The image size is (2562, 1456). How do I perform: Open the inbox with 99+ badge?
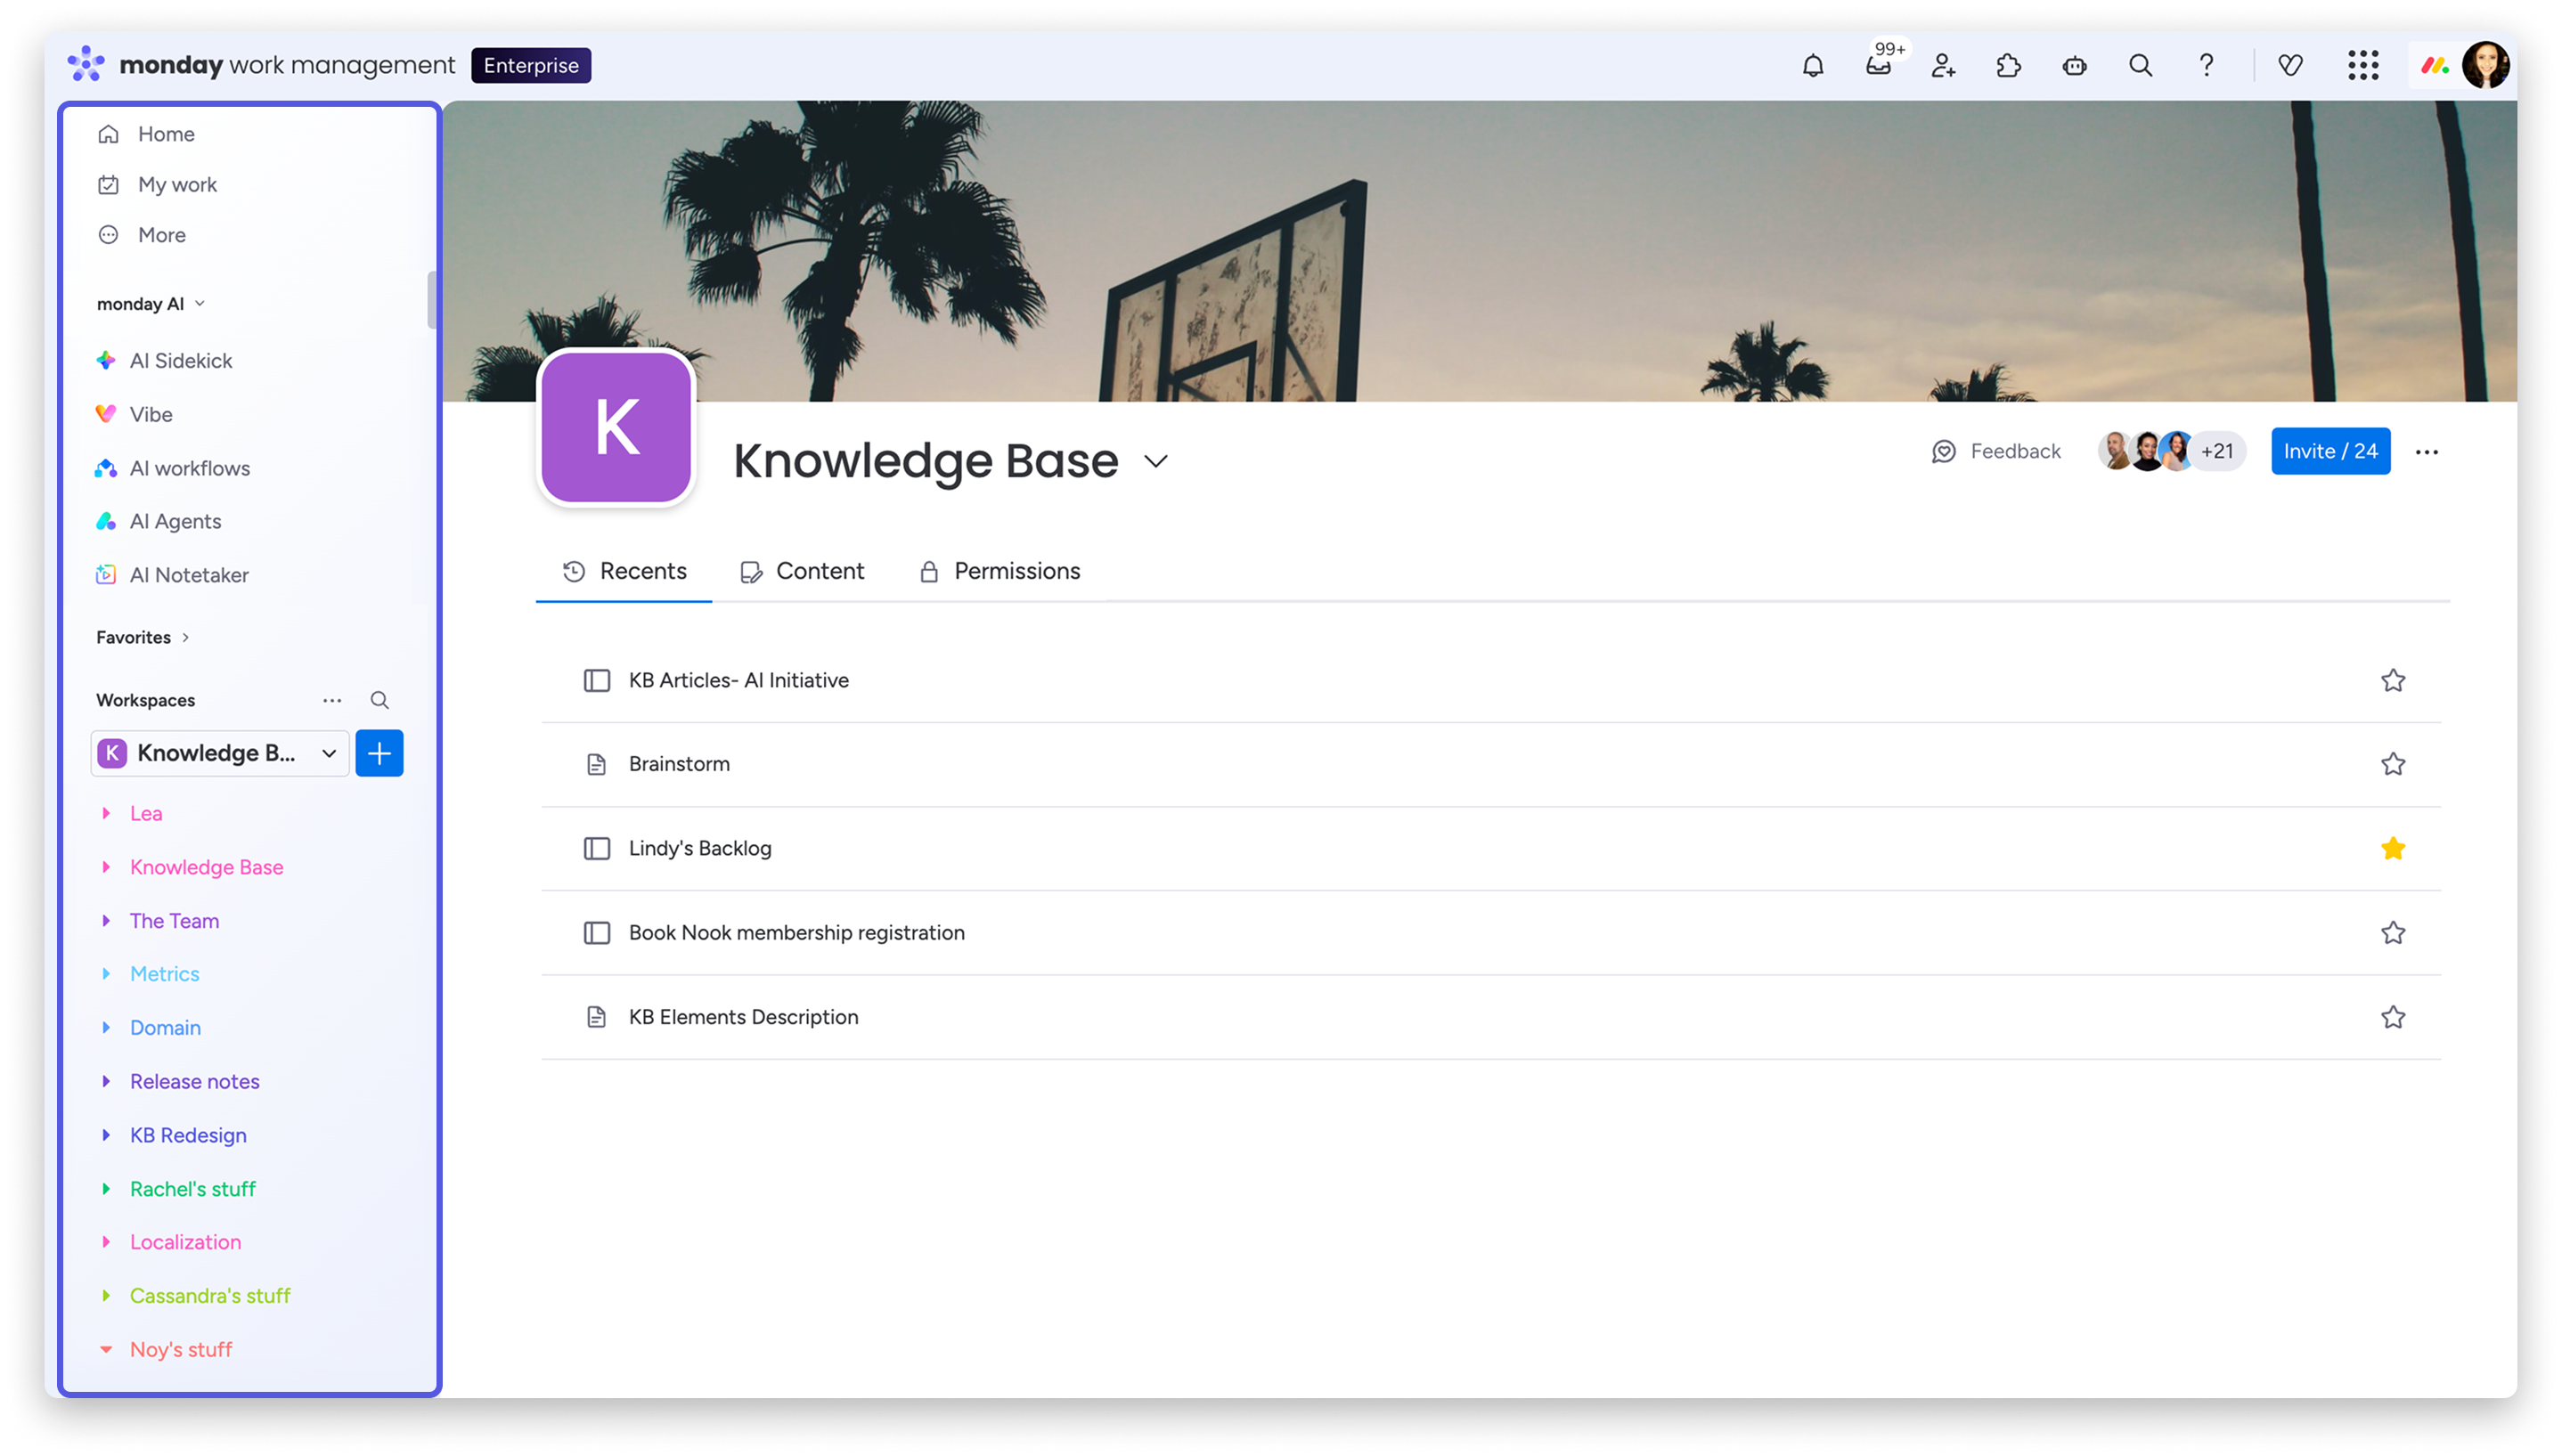click(x=1878, y=66)
